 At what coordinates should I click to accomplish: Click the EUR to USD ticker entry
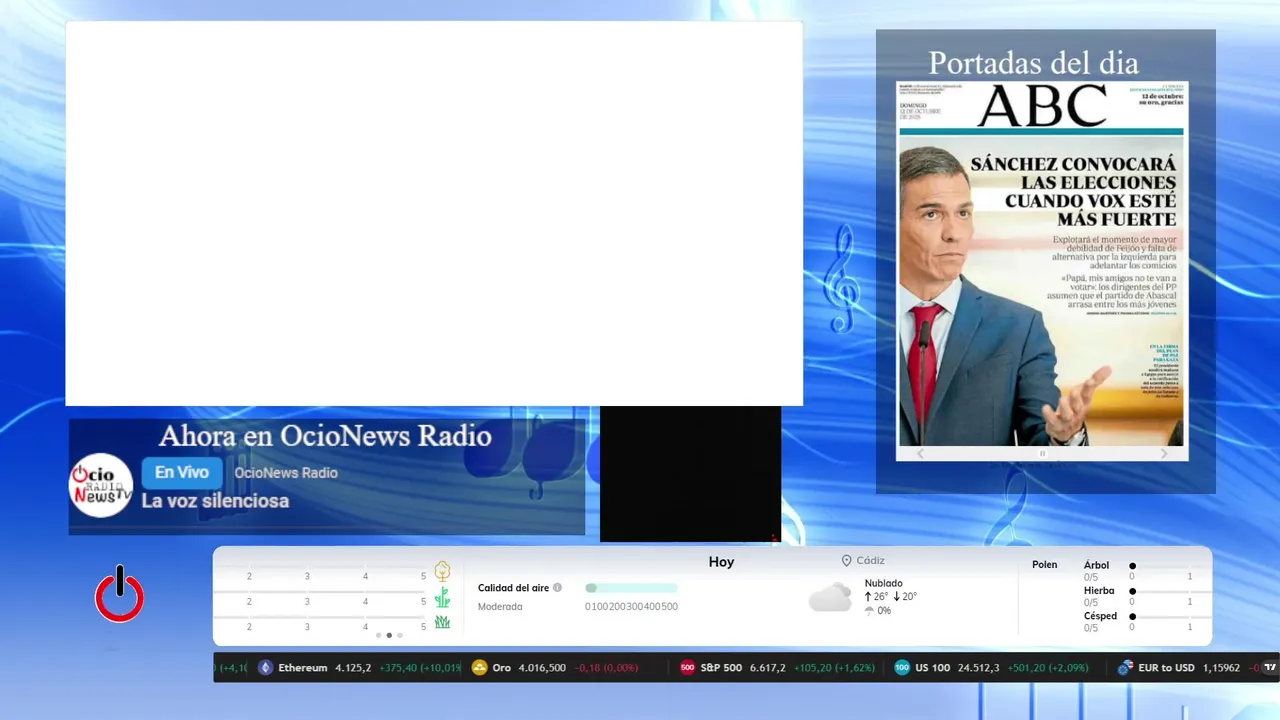click(x=1186, y=668)
